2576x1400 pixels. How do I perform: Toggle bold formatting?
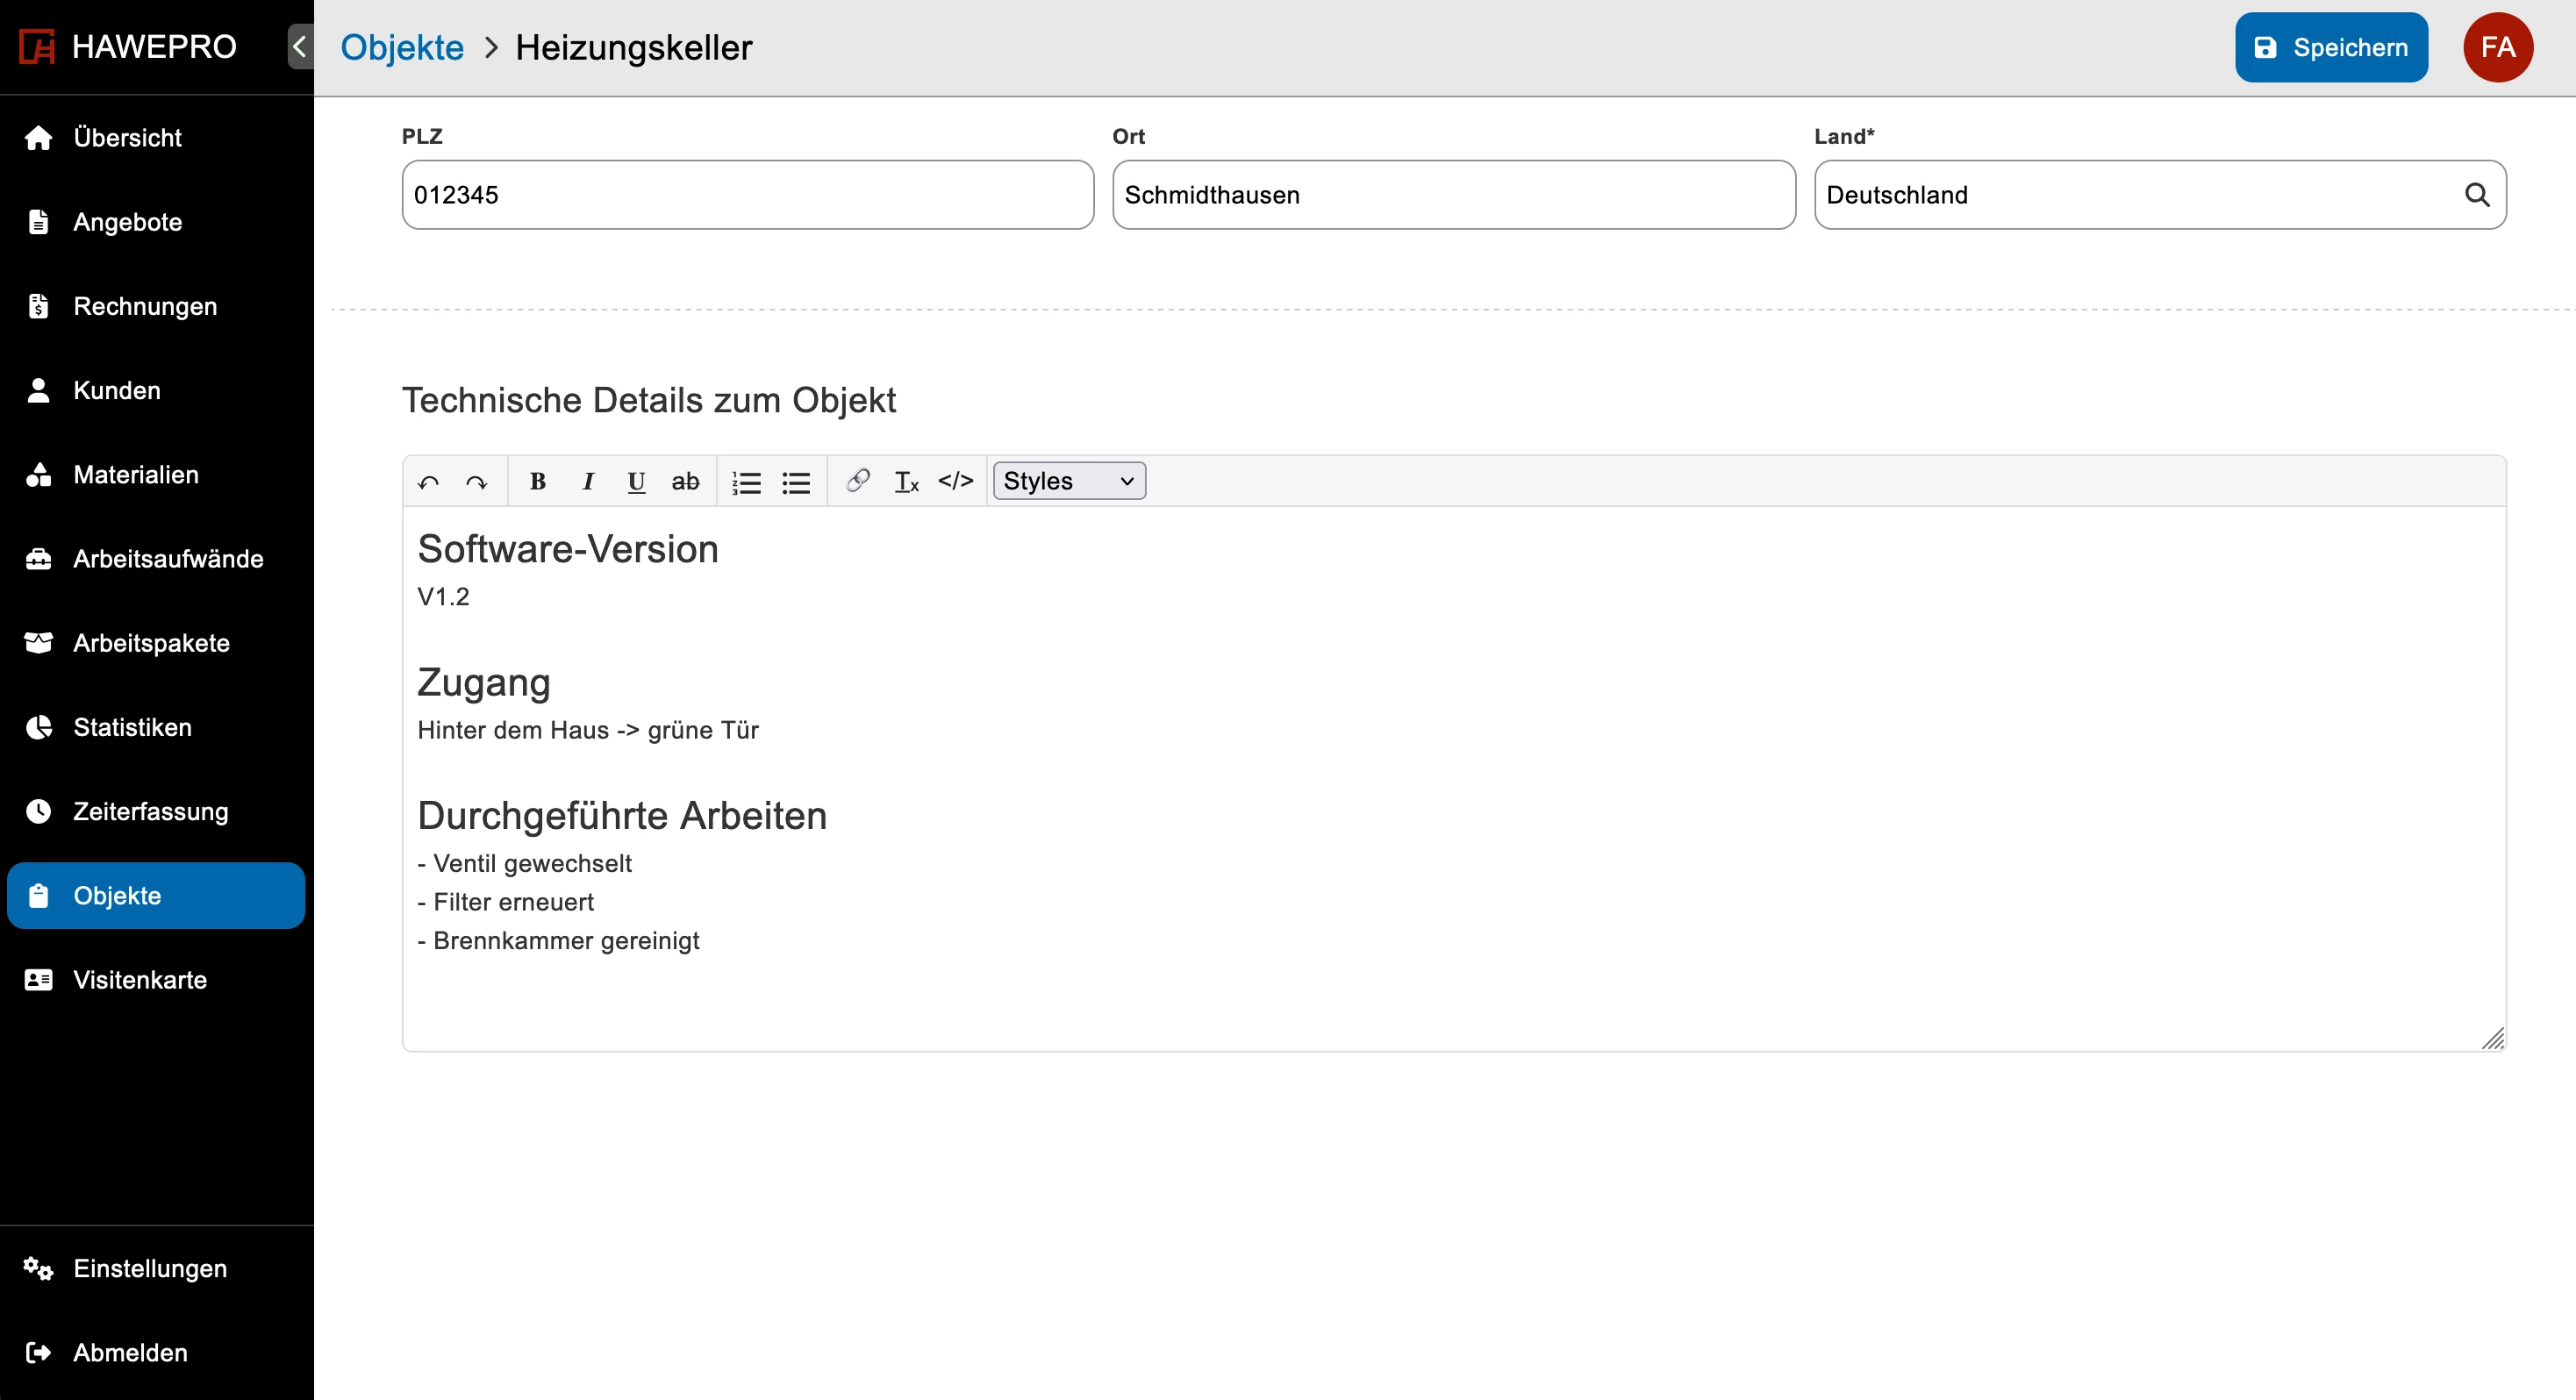pos(538,482)
